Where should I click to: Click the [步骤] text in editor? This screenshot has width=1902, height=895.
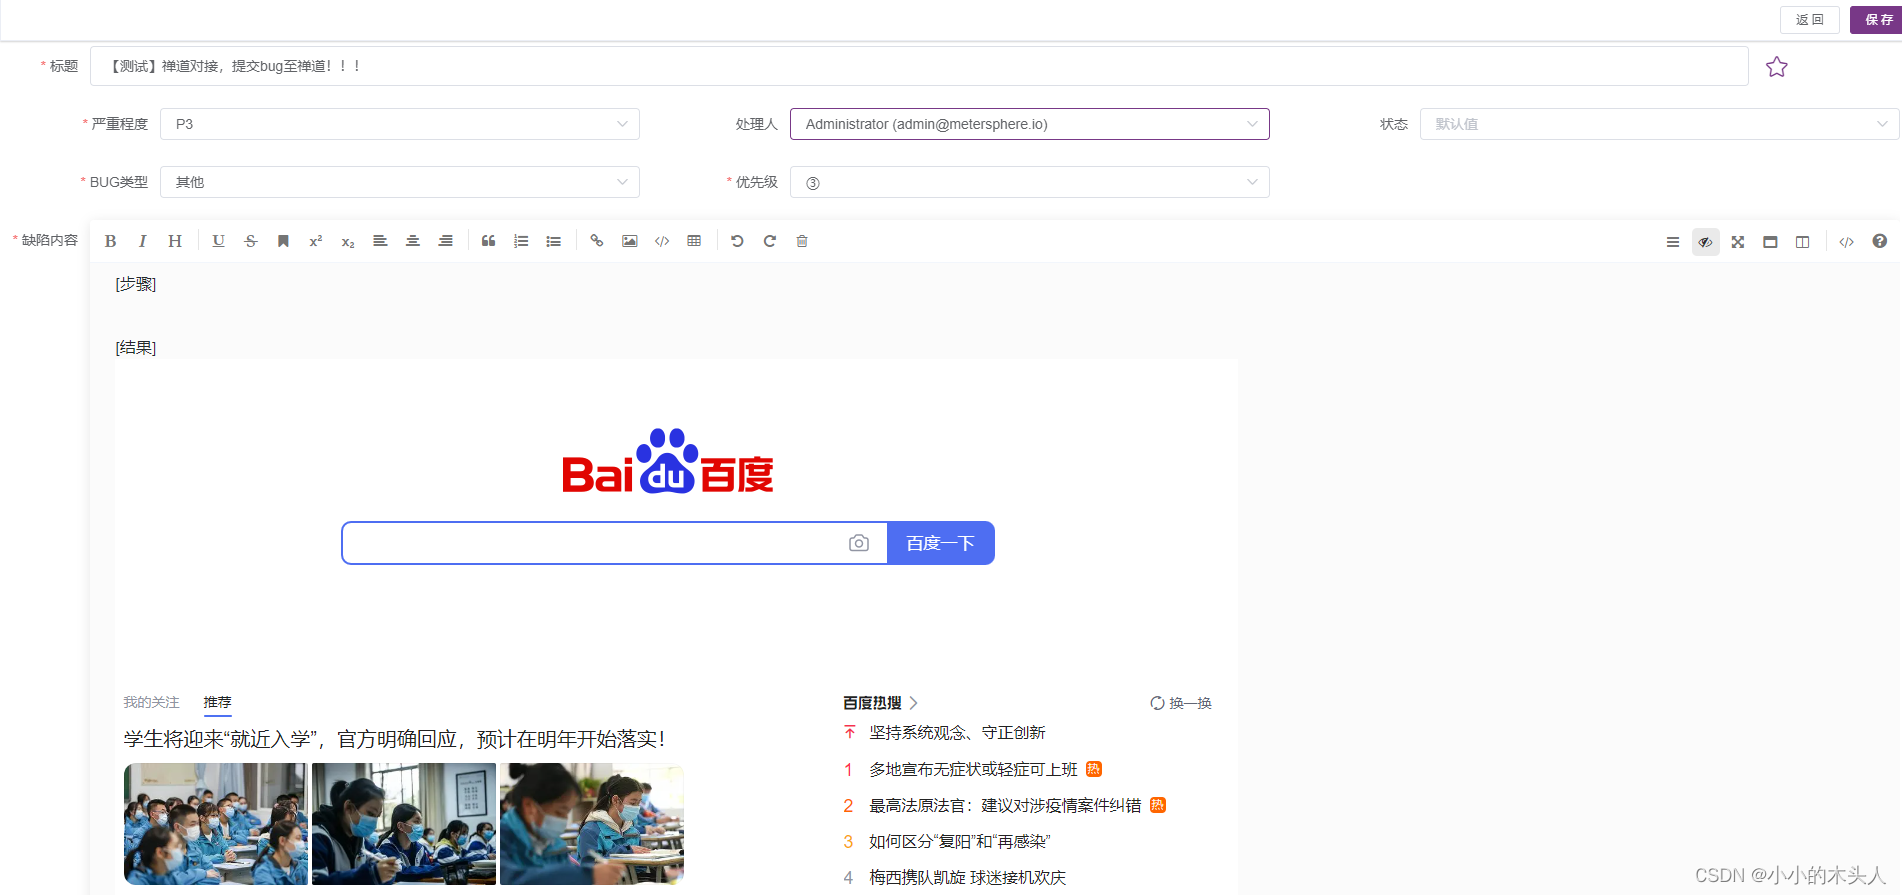tap(136, 284)
